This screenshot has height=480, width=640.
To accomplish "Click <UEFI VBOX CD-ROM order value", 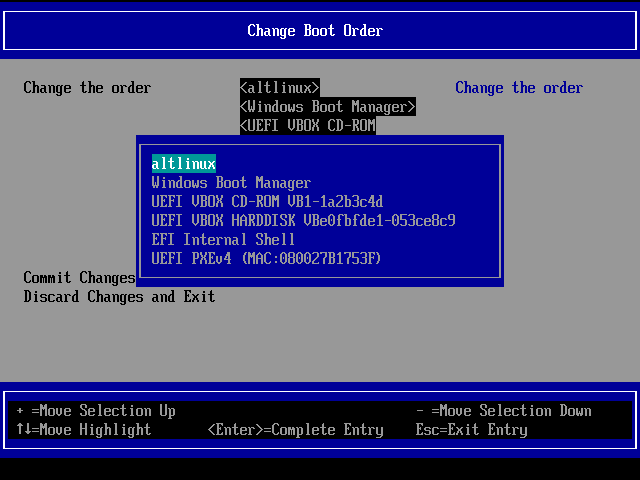I will pos(308,125).
